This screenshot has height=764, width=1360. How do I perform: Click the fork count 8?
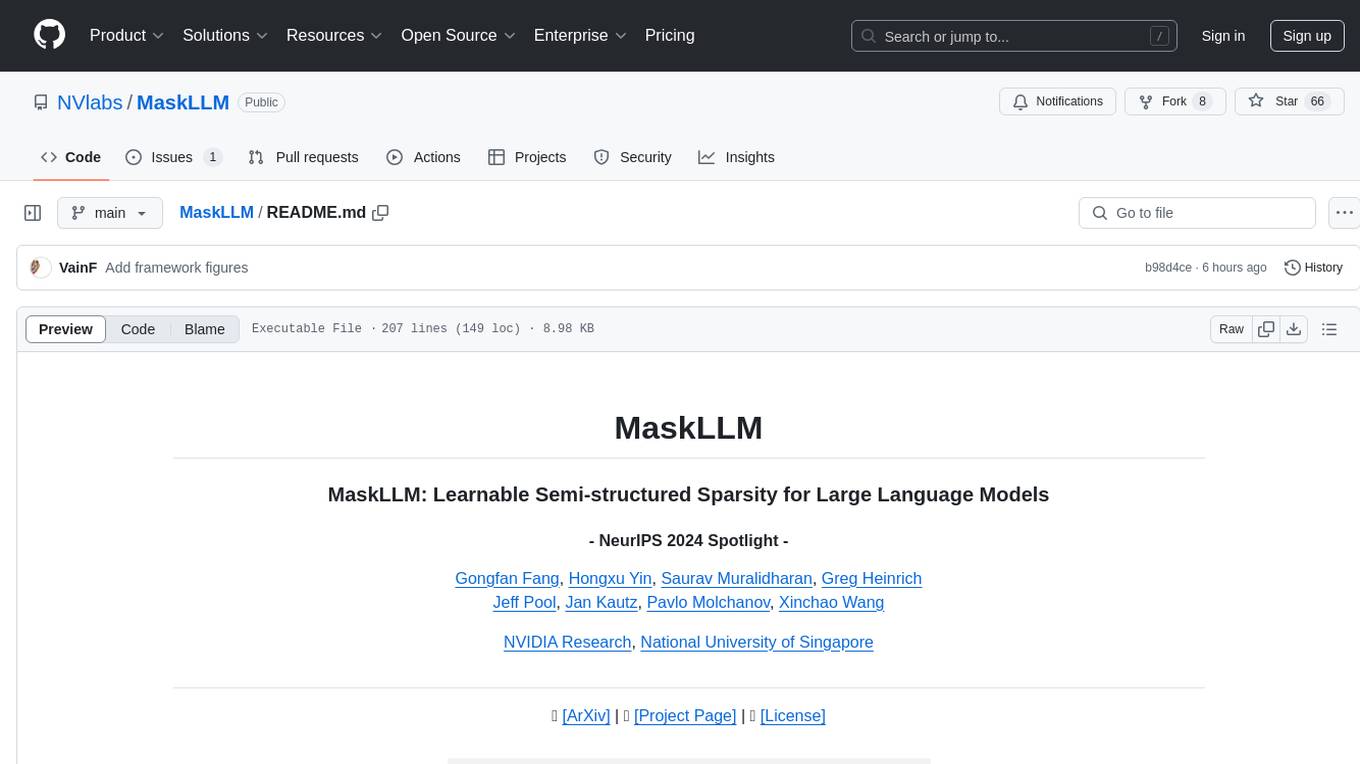pyautogui.click(x=1202, y=101)
